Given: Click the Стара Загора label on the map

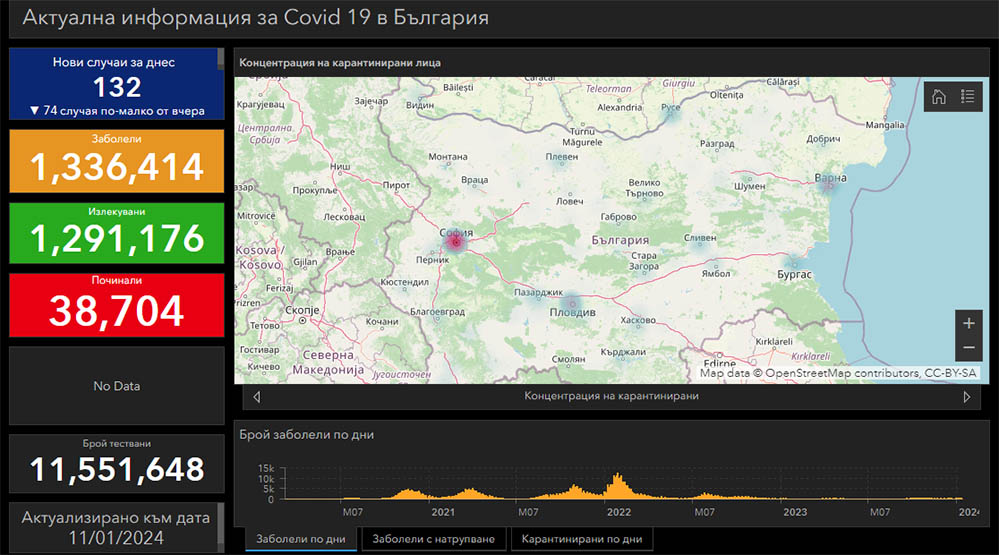Looking at the screenshot, I should pos(643,261).
